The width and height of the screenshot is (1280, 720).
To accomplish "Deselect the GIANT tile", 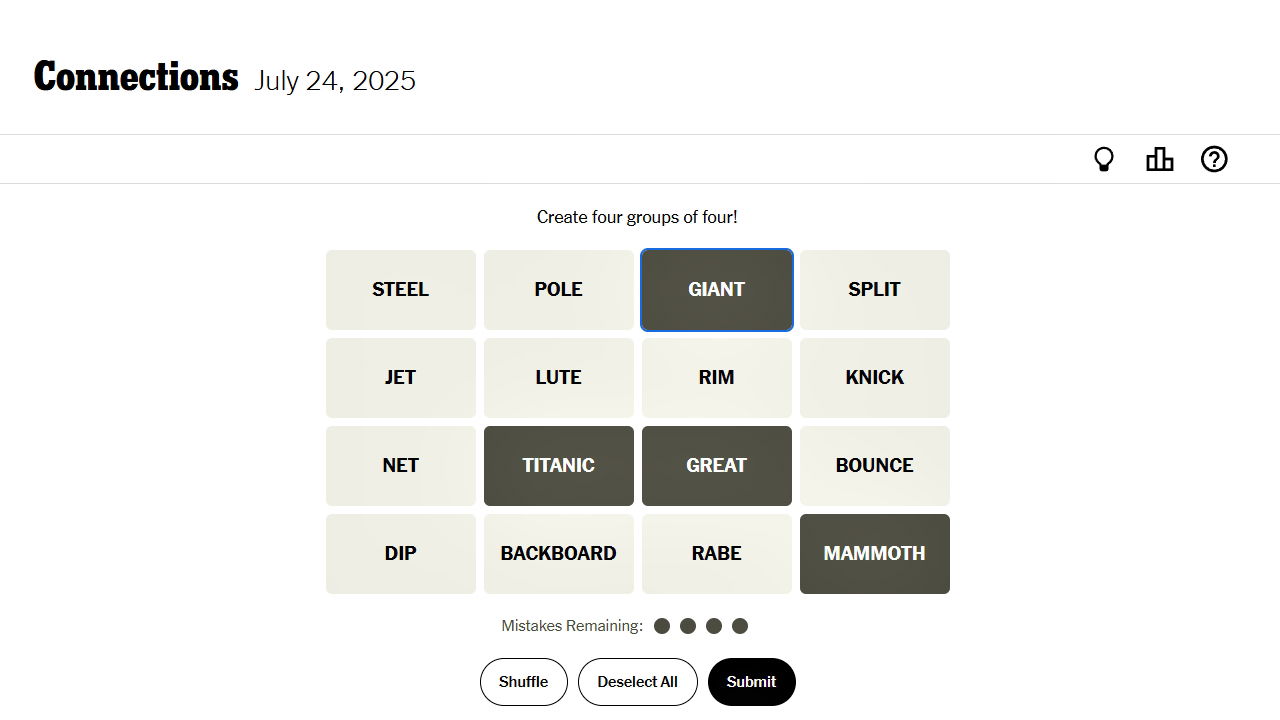I will [x=716, y=289].
